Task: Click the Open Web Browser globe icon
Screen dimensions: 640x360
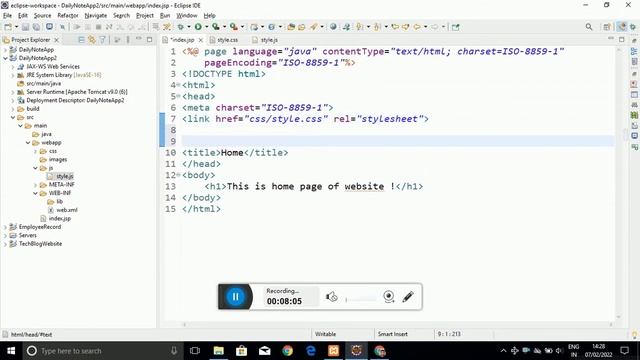Action: point(333,27)
